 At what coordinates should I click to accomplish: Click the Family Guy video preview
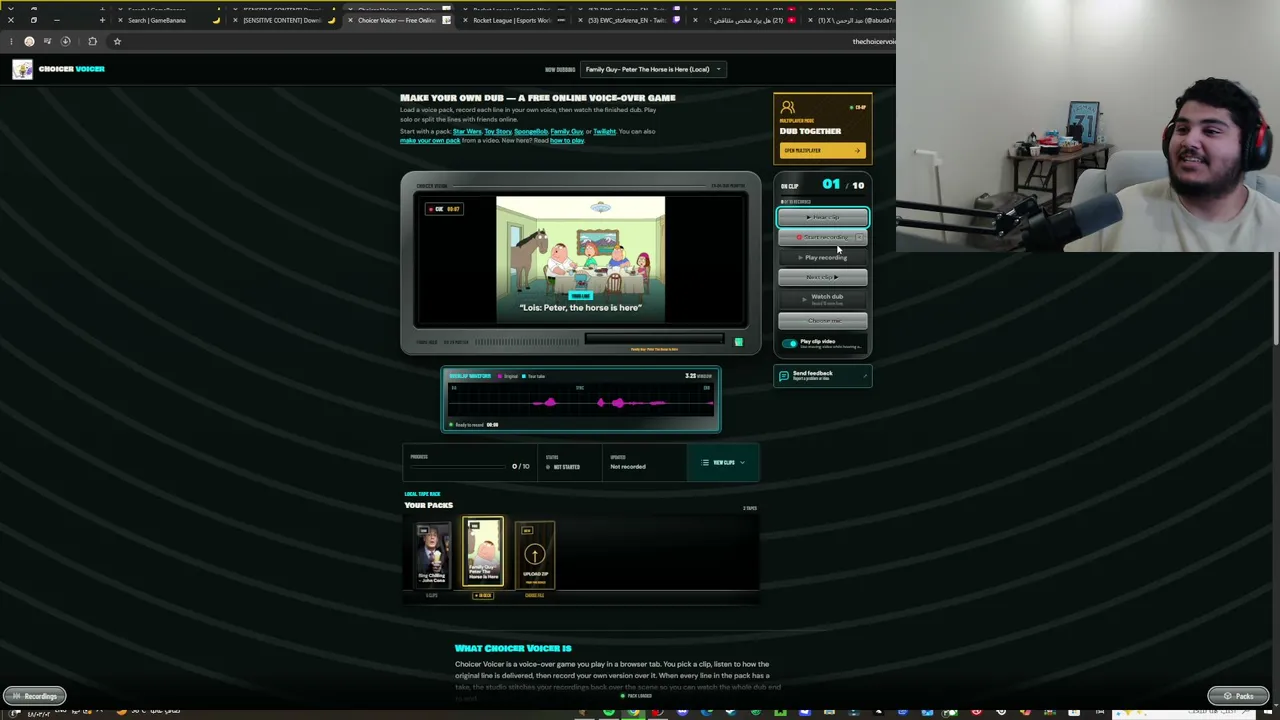[x=580, y=260]
